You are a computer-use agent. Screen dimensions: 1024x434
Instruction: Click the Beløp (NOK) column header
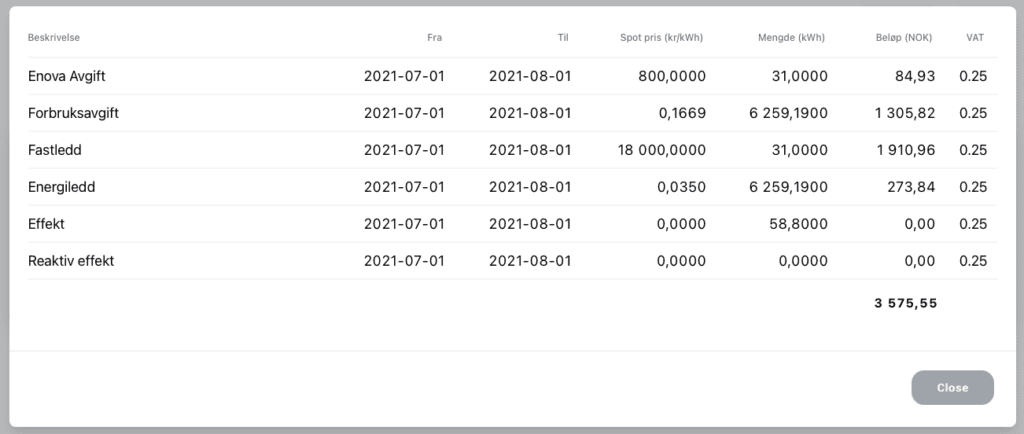pos(904,38)
